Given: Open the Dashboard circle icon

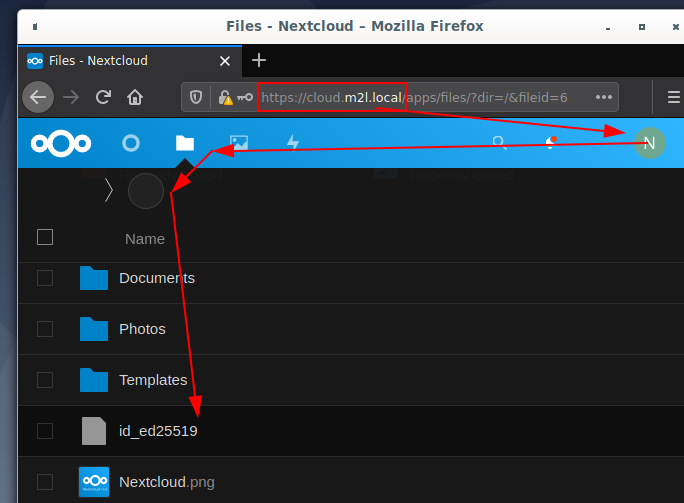Looking at the screenshot, I should 131,143.
